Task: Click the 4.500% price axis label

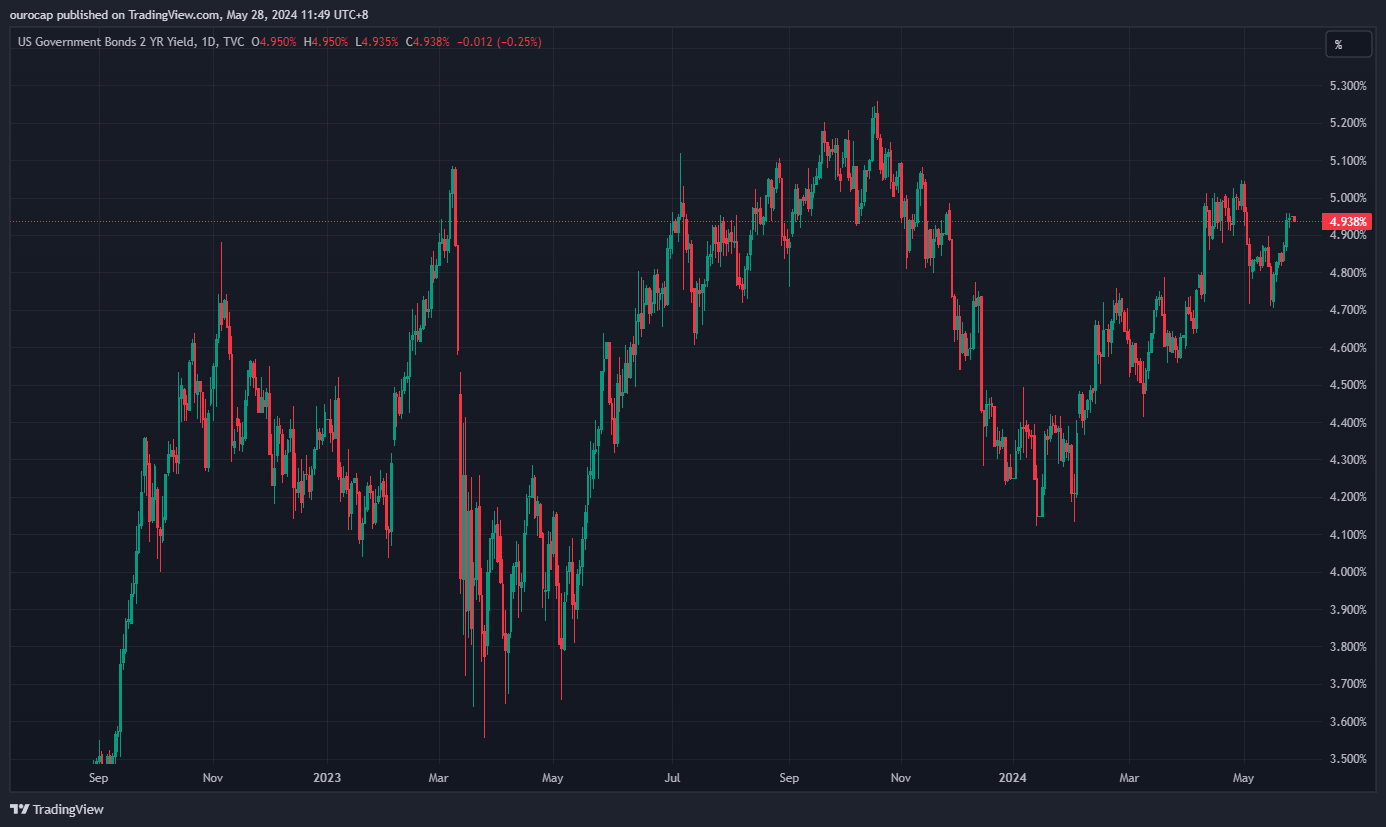Action: (1347, 385)
